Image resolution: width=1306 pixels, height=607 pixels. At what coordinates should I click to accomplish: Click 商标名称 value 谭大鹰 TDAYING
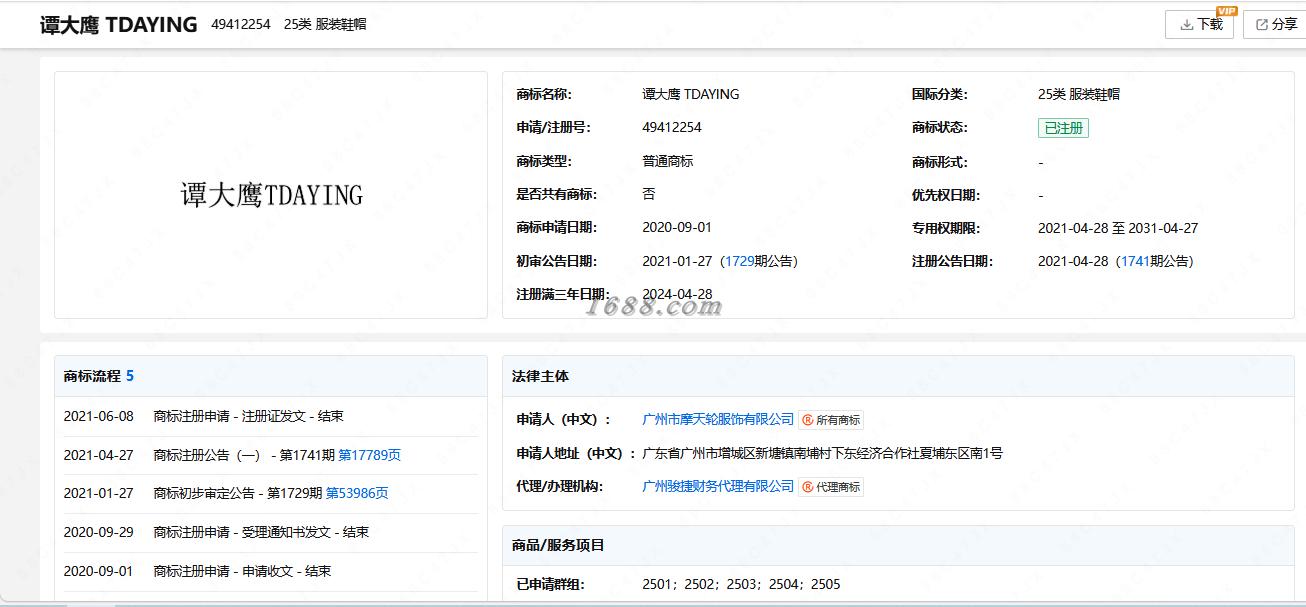pos(691,94)
